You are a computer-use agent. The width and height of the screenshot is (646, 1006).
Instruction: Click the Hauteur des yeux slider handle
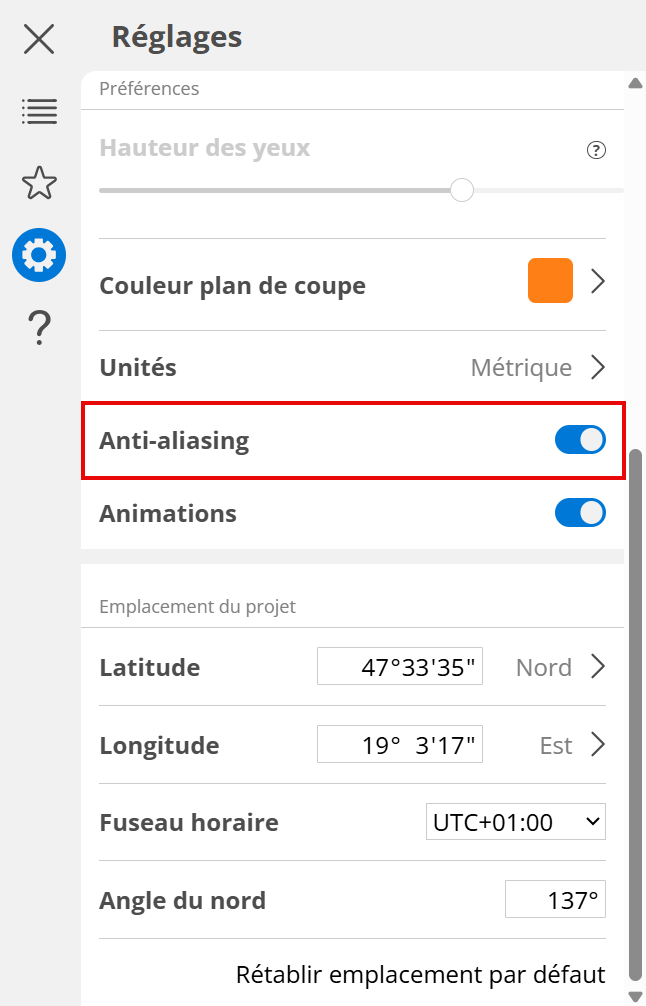[462, 189]
